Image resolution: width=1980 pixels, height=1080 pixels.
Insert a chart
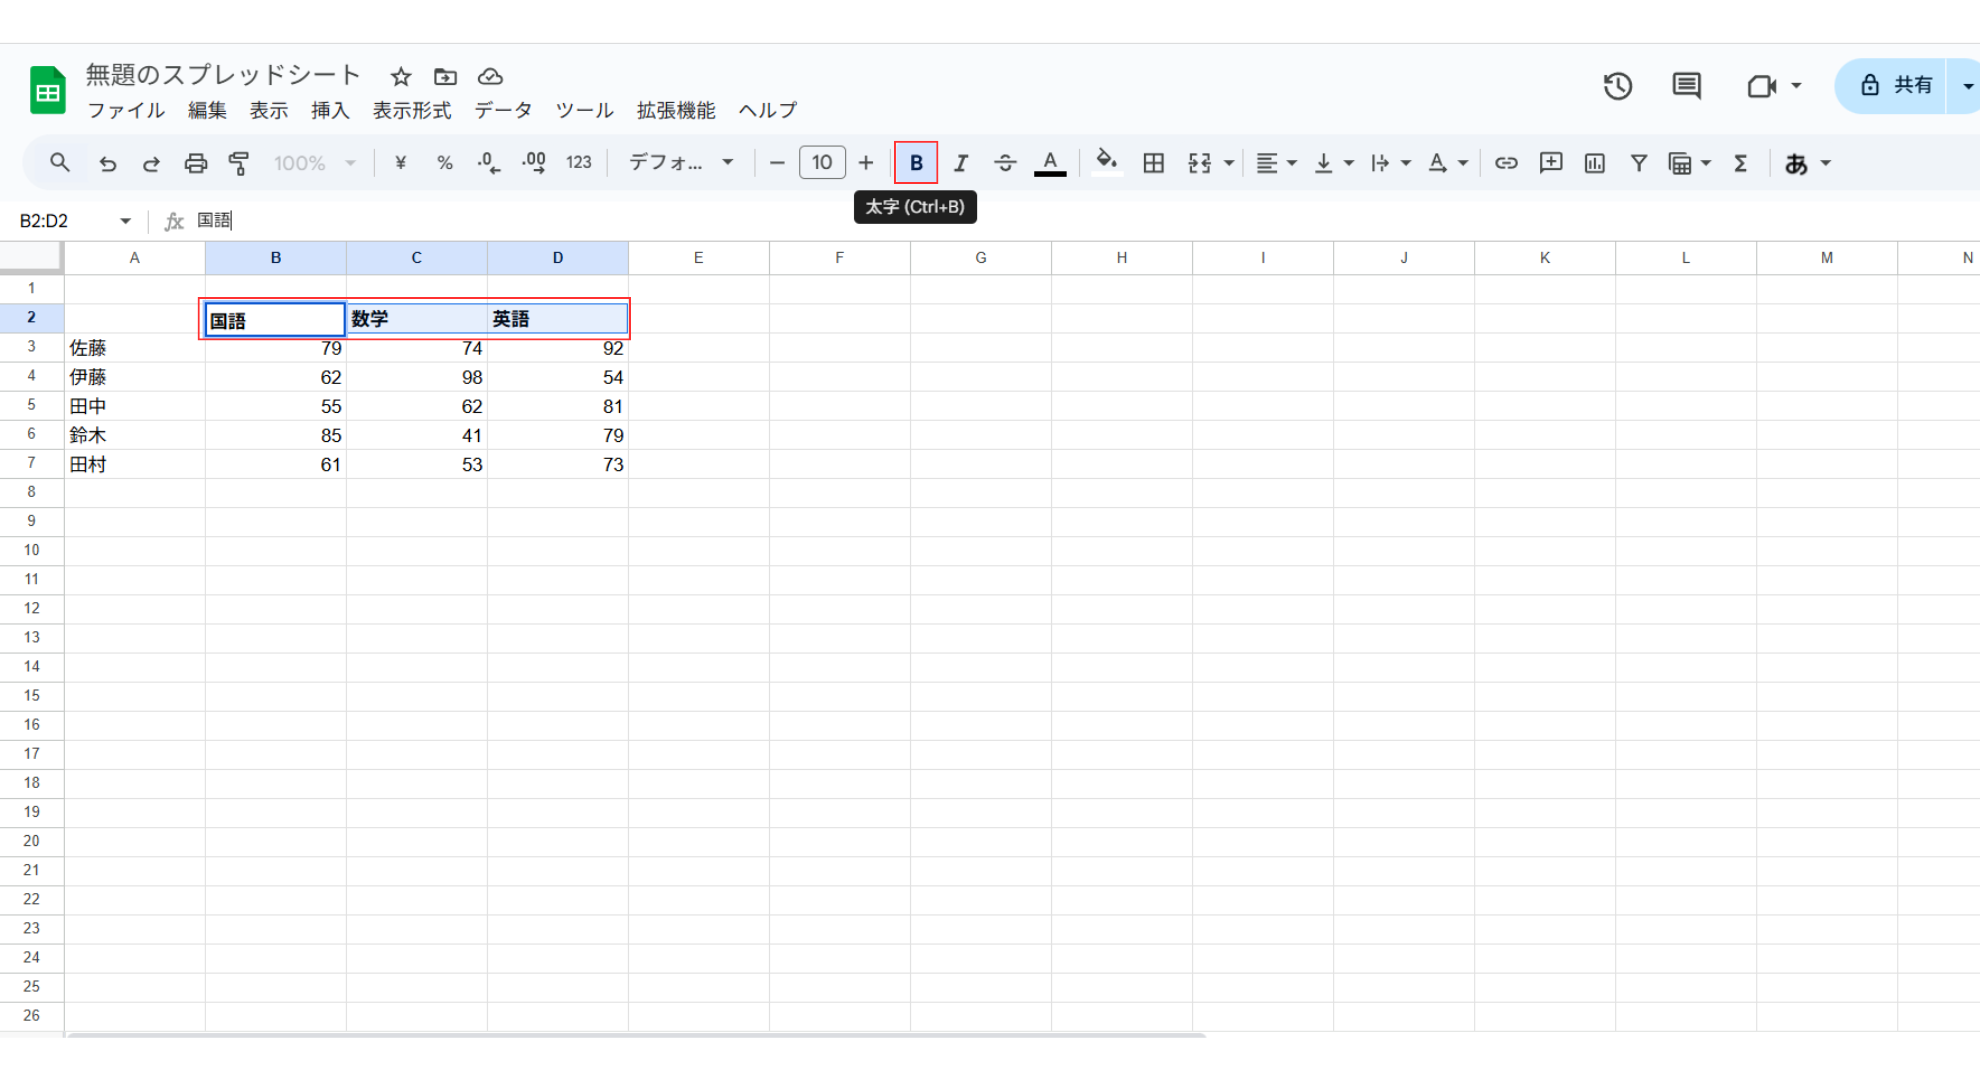[1595, 163]
